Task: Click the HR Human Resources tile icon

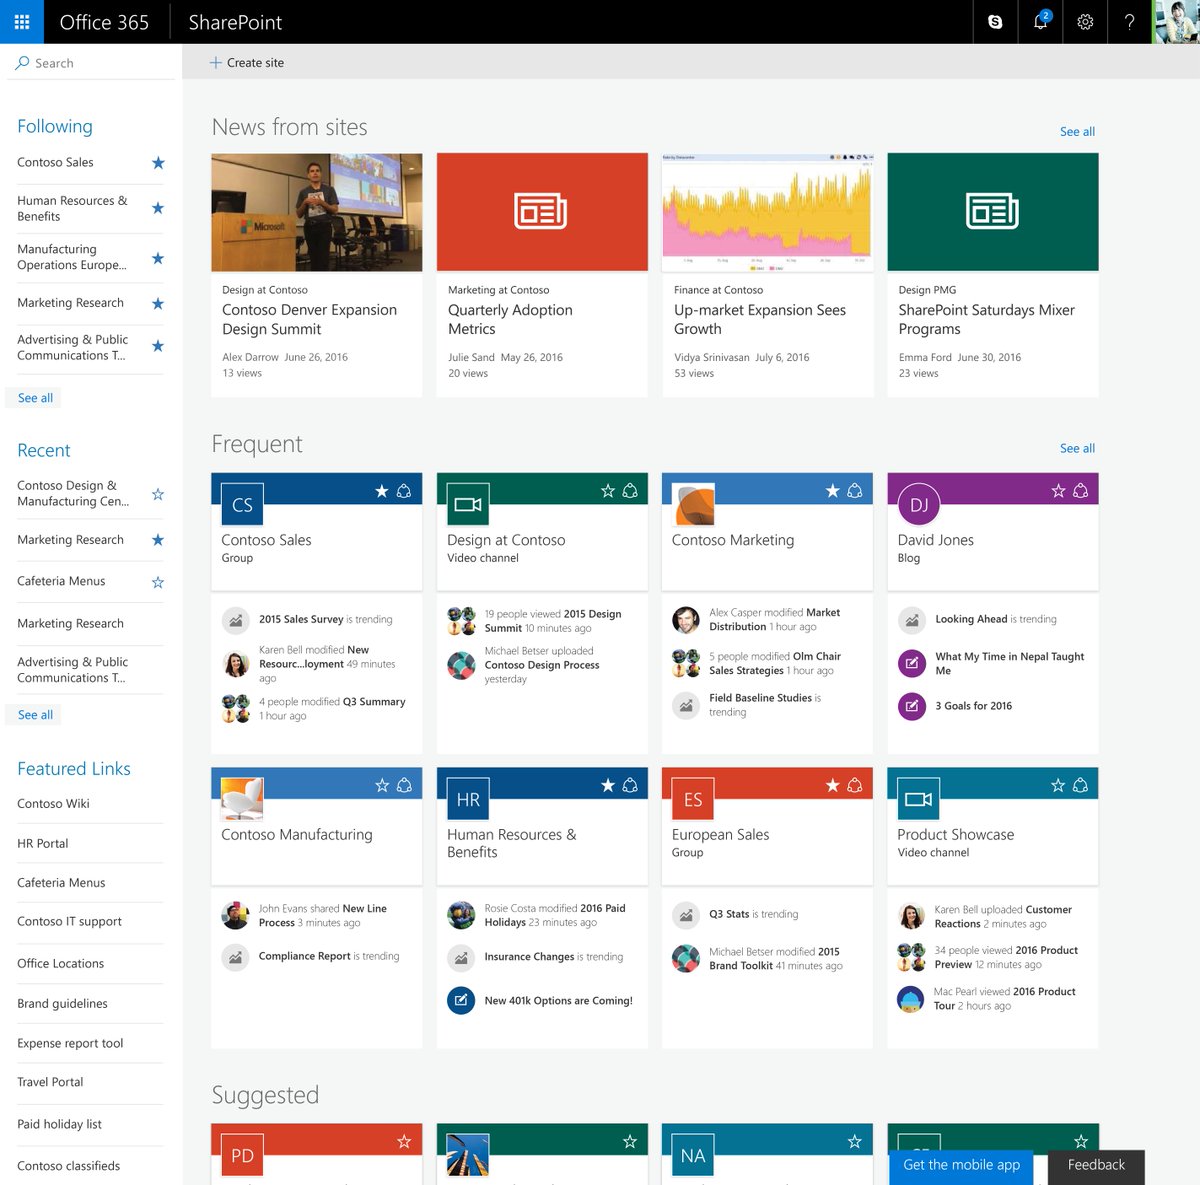Action: point(468,800)
